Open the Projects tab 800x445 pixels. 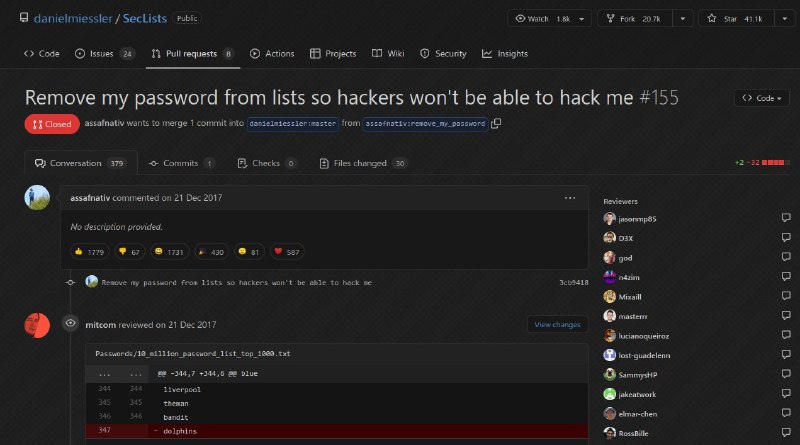(x=333, y=54)
